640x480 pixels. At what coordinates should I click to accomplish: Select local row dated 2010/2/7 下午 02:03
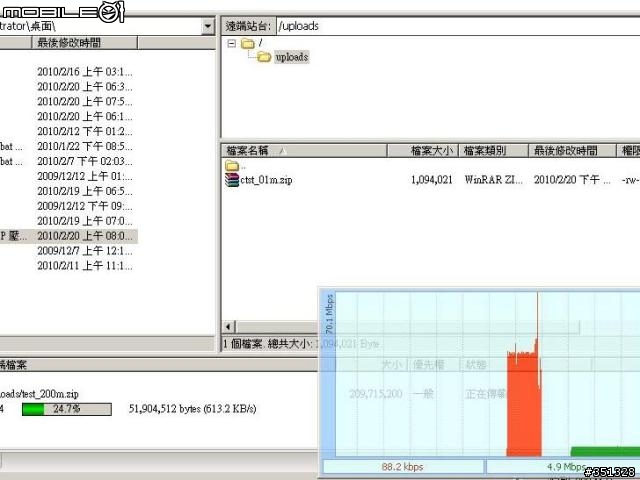(x=85, y=161)
